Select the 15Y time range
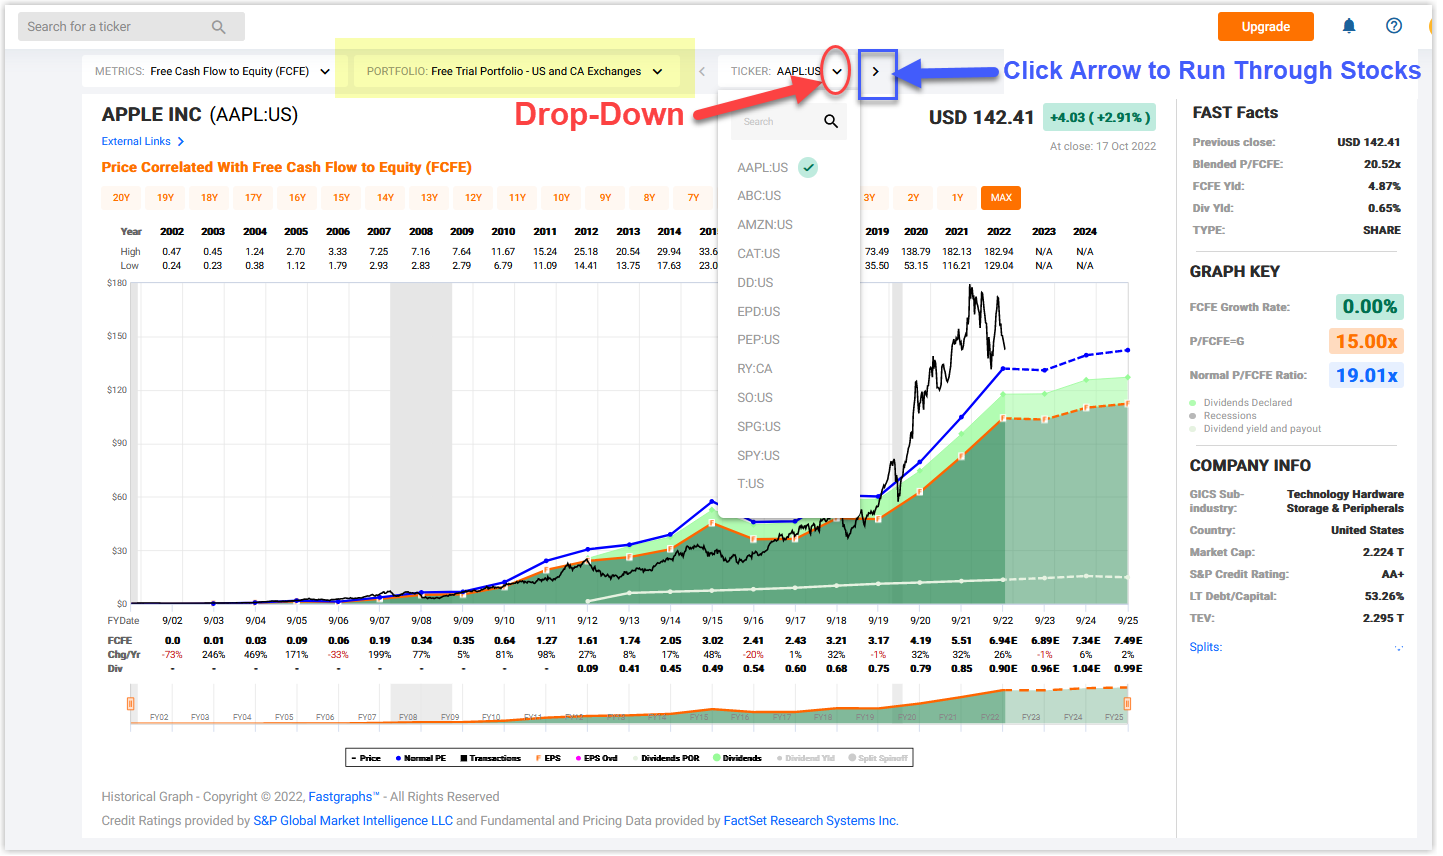1443x856 pixels. tap(341, 198)
